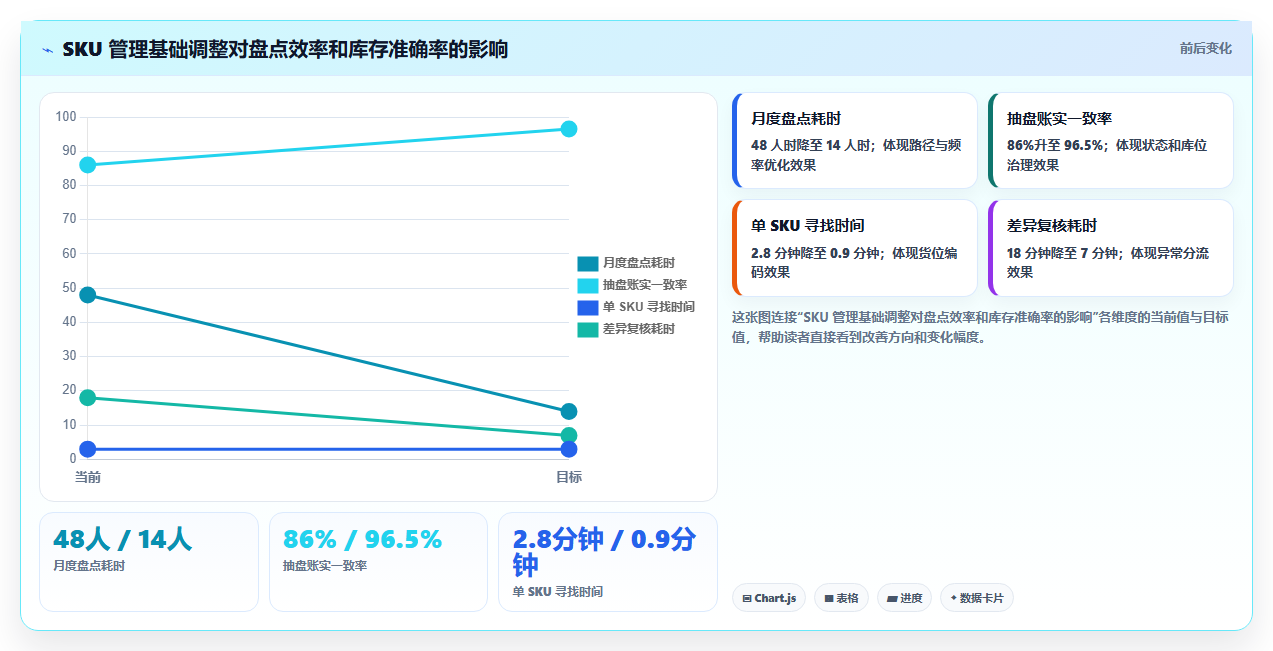The image size is (1273, 651).
Task: Select the 数据卡片 tag chip
Action: 977,598
